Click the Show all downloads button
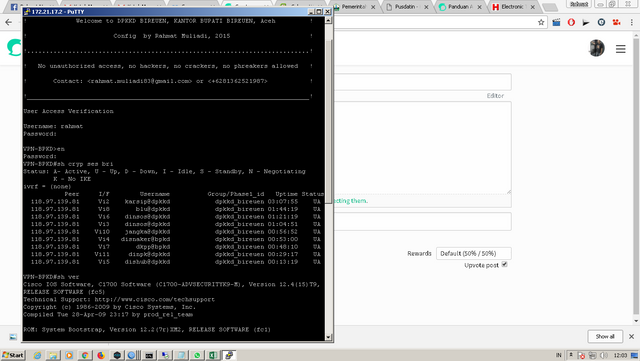The image size is (640, 361). point(605,336)
